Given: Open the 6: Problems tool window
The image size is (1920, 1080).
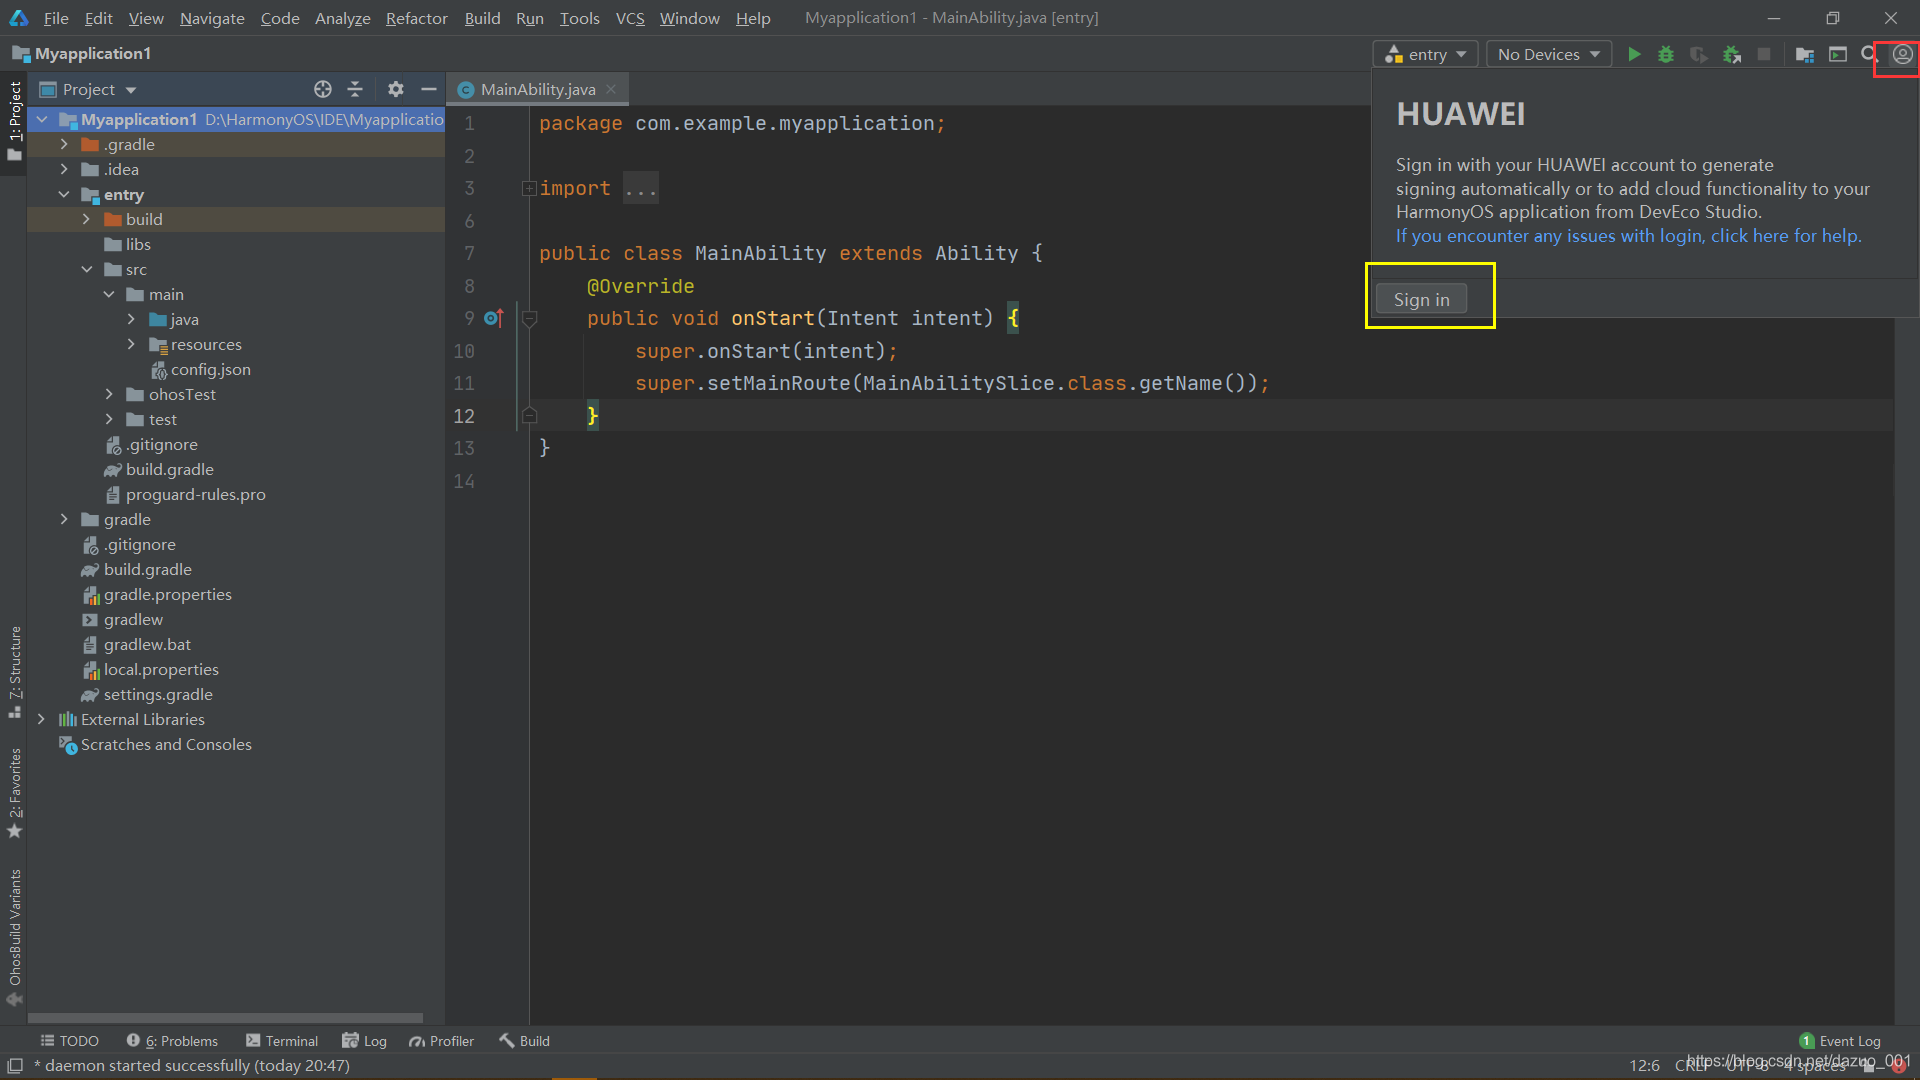Looking at the screenshot, I should tap(172, 1041).
